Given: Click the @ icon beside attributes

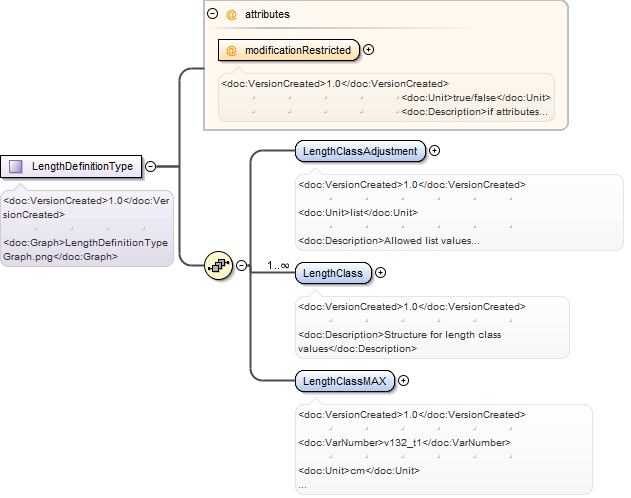Looking at the screenshot, I should (231, 14).
